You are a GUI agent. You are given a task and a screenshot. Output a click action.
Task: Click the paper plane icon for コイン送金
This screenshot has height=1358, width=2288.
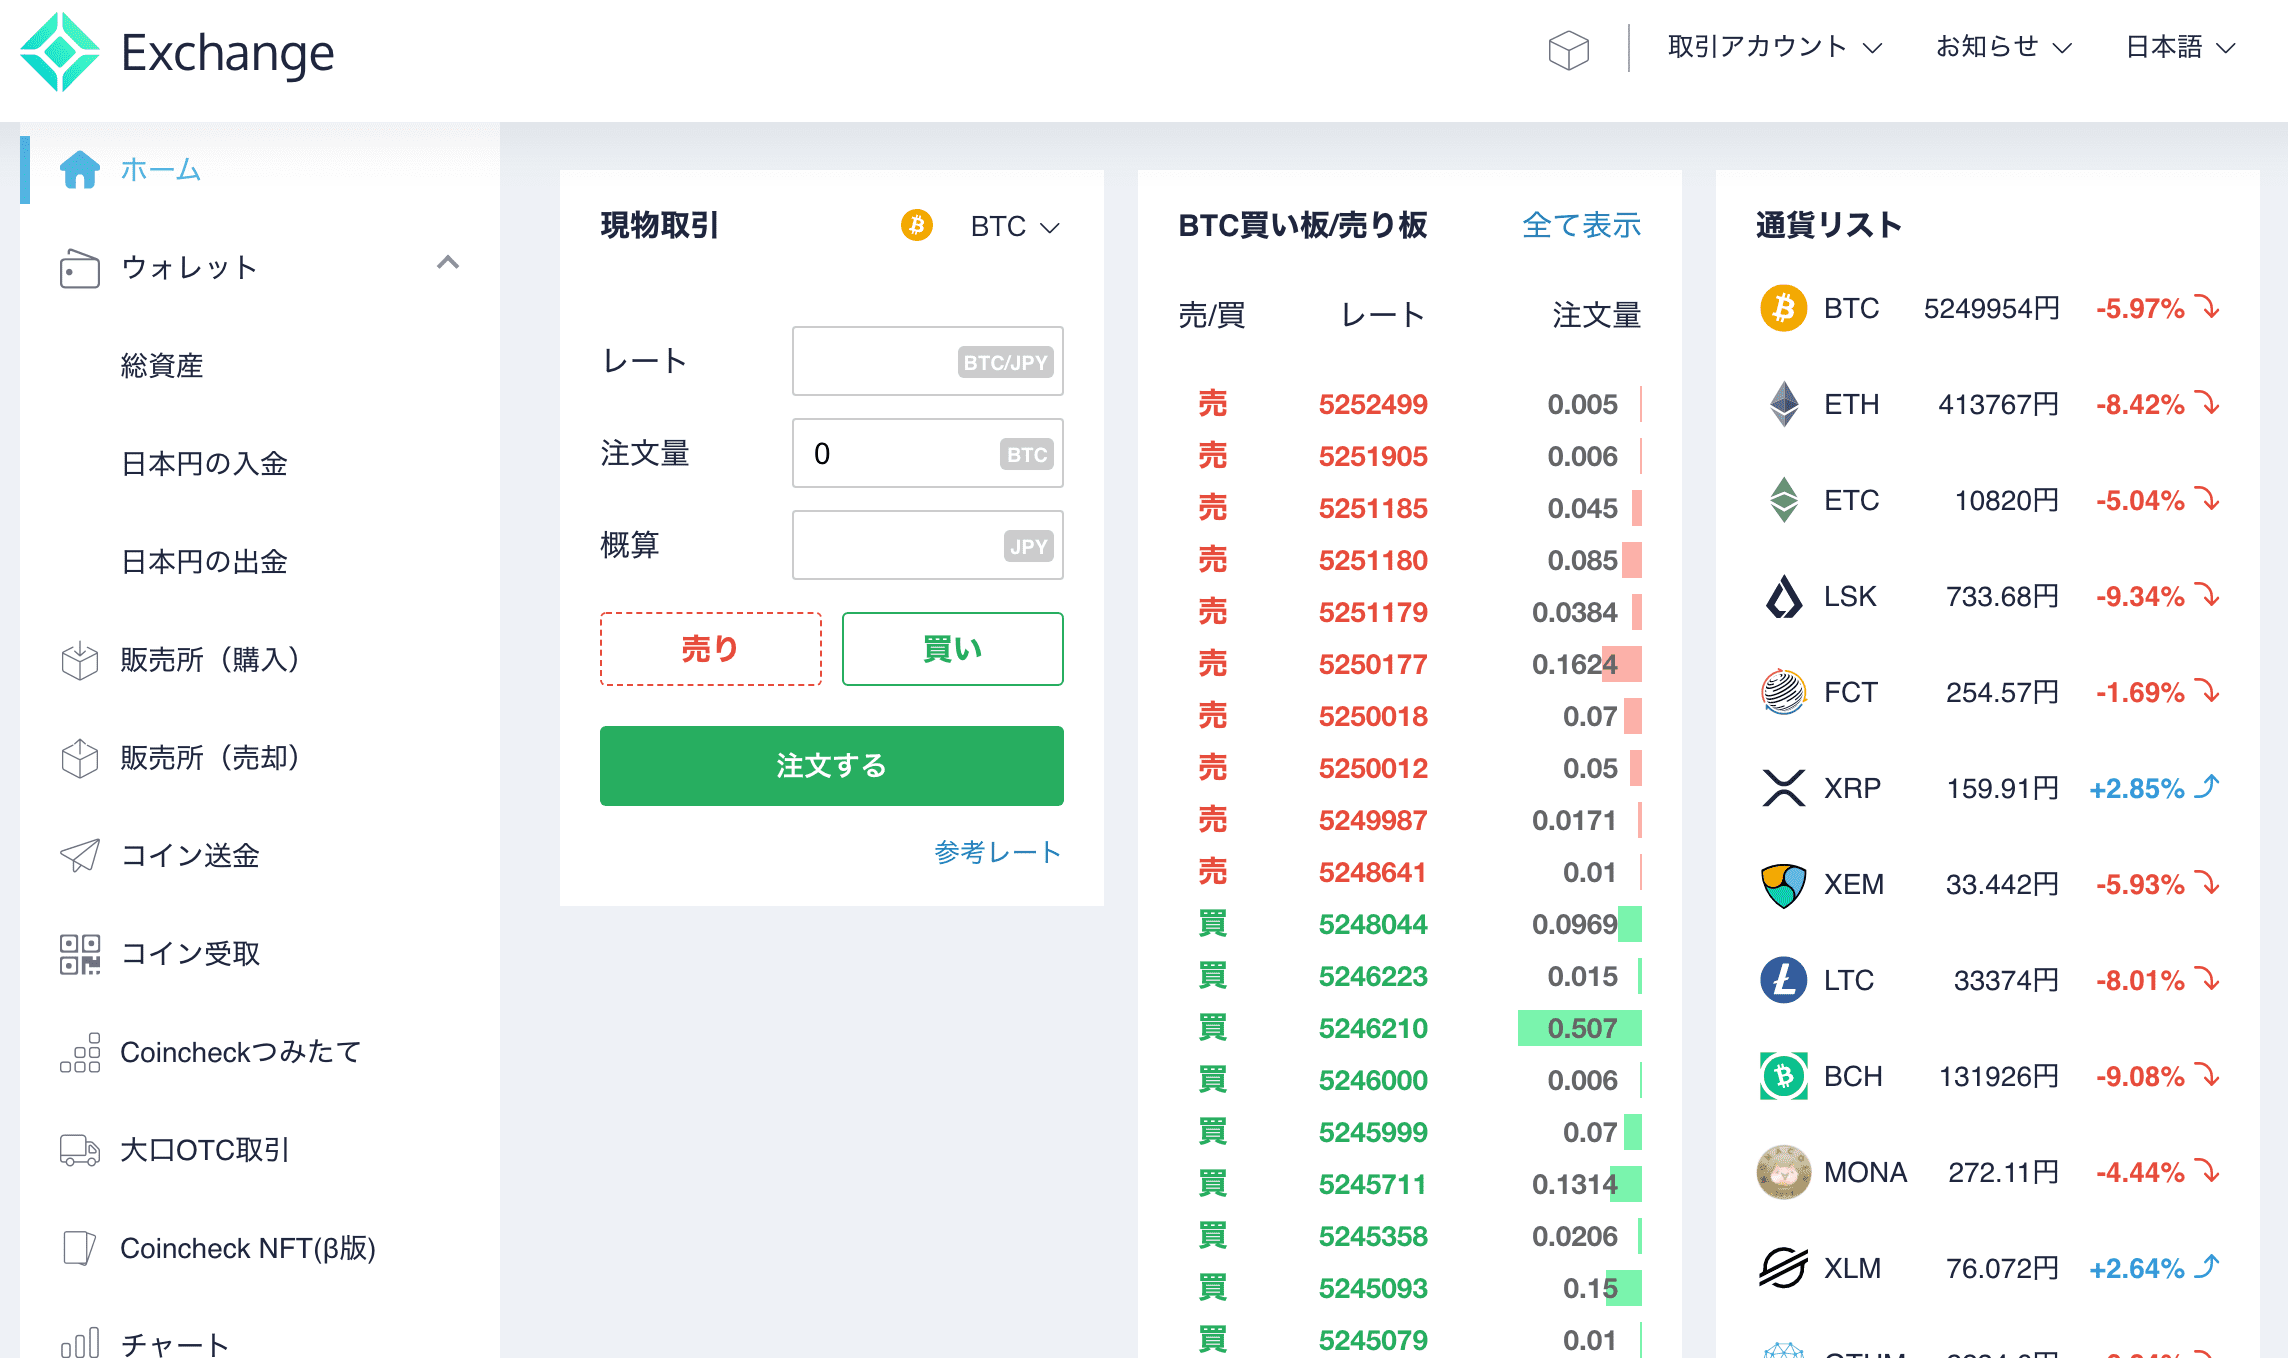79,855
